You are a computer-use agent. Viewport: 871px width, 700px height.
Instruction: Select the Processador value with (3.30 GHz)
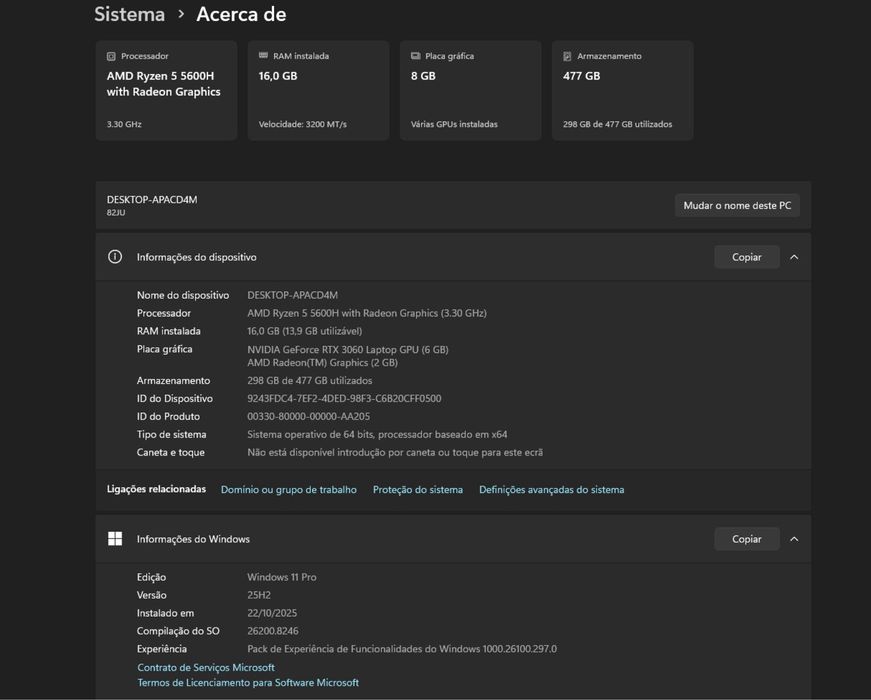[367, 313]
